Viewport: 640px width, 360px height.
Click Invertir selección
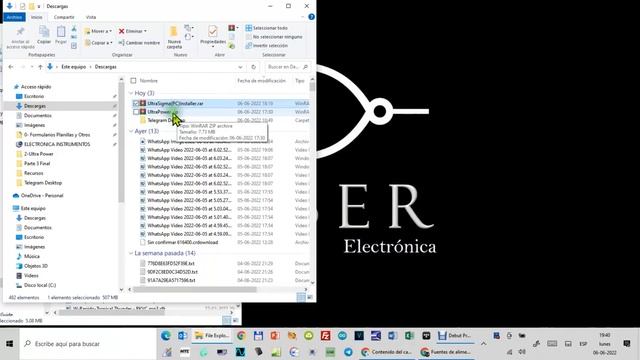pyautogui.click(x=267, y=46)
